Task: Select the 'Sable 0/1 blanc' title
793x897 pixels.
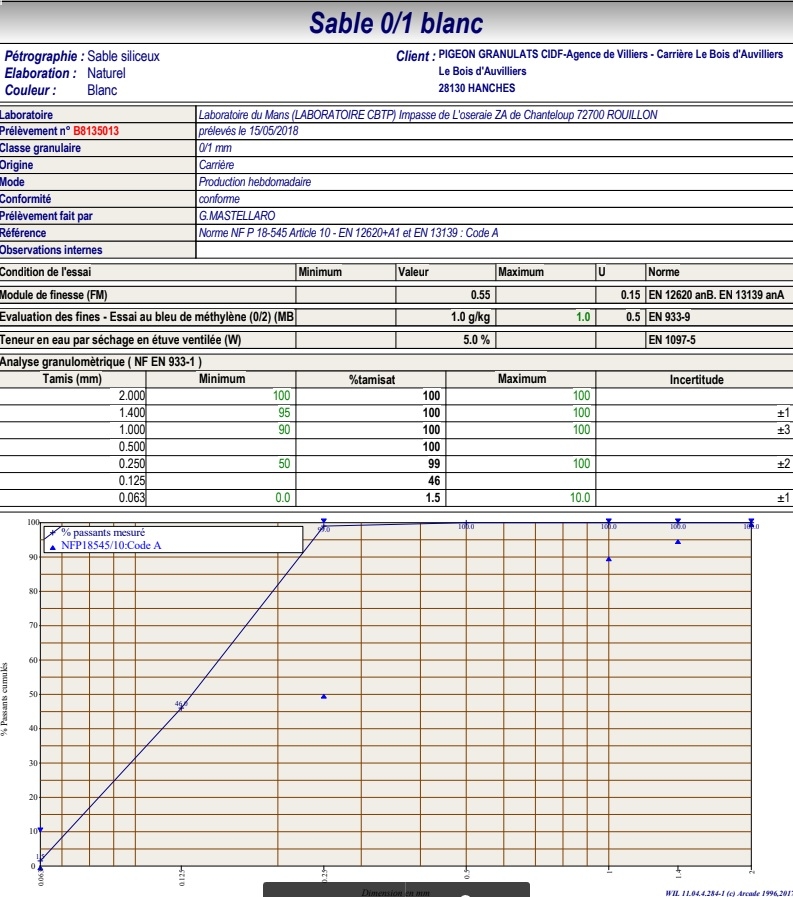Action: pos(396,22)
